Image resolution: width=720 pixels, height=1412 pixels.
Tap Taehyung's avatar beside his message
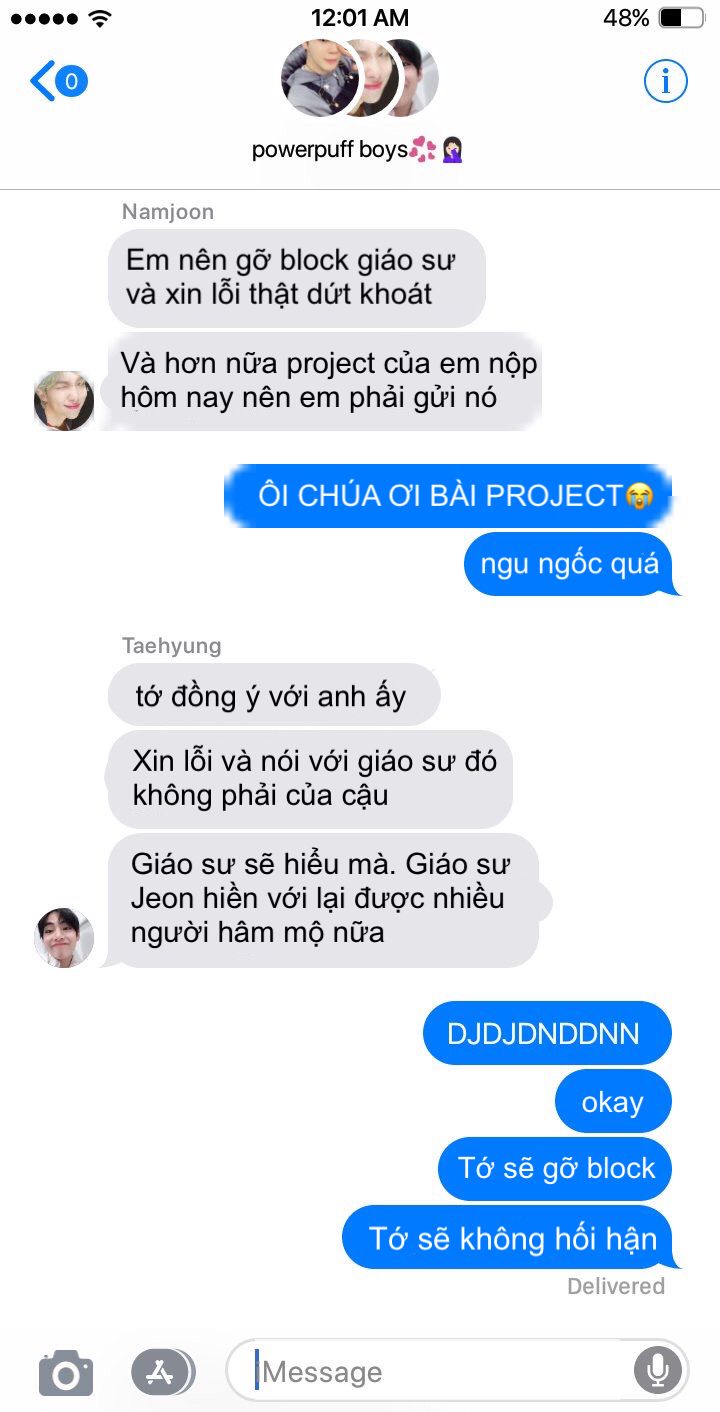(64, 938)
